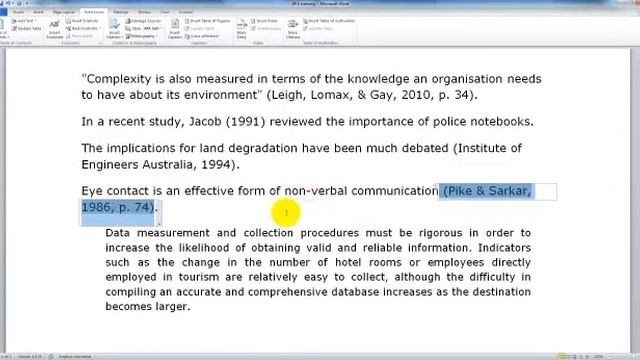Click 'Engineers Australia, 1994)' in the document
Image resolution: width=640 pixels, height=360 pixels.
tap(158, 164)
